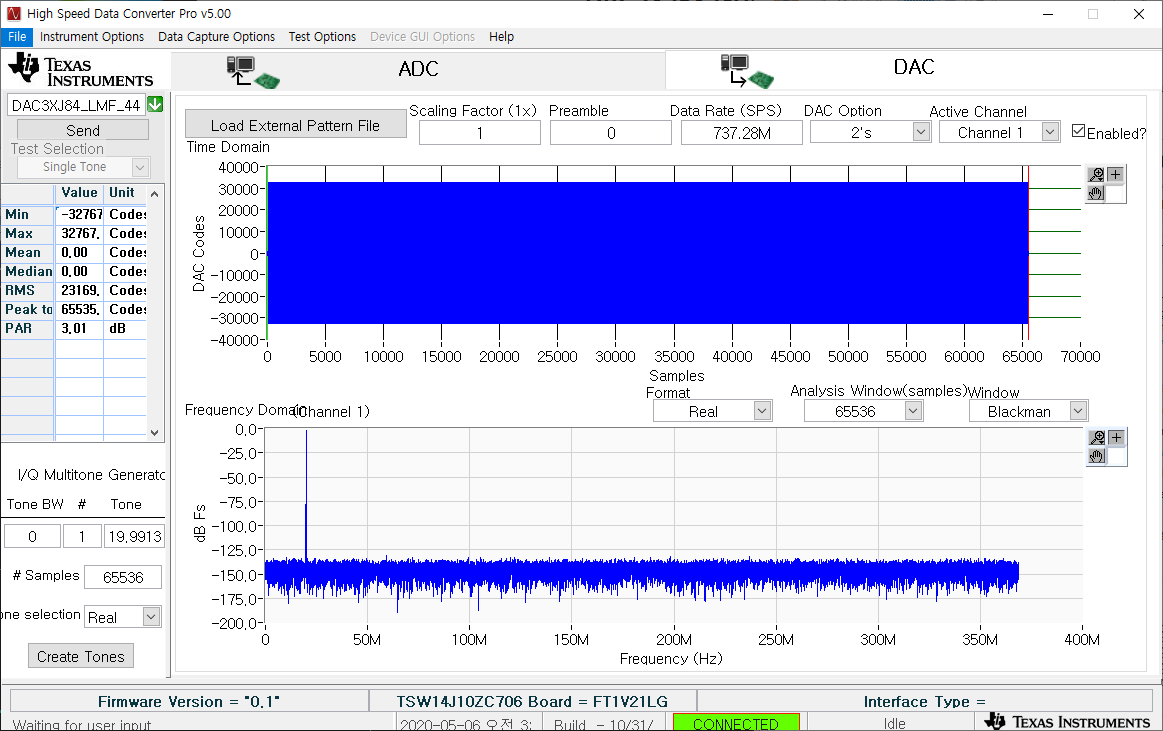Click the Texas Instruments logo at top left
The width and height of the screenshot is (1163, 731).
pos(81,70)
